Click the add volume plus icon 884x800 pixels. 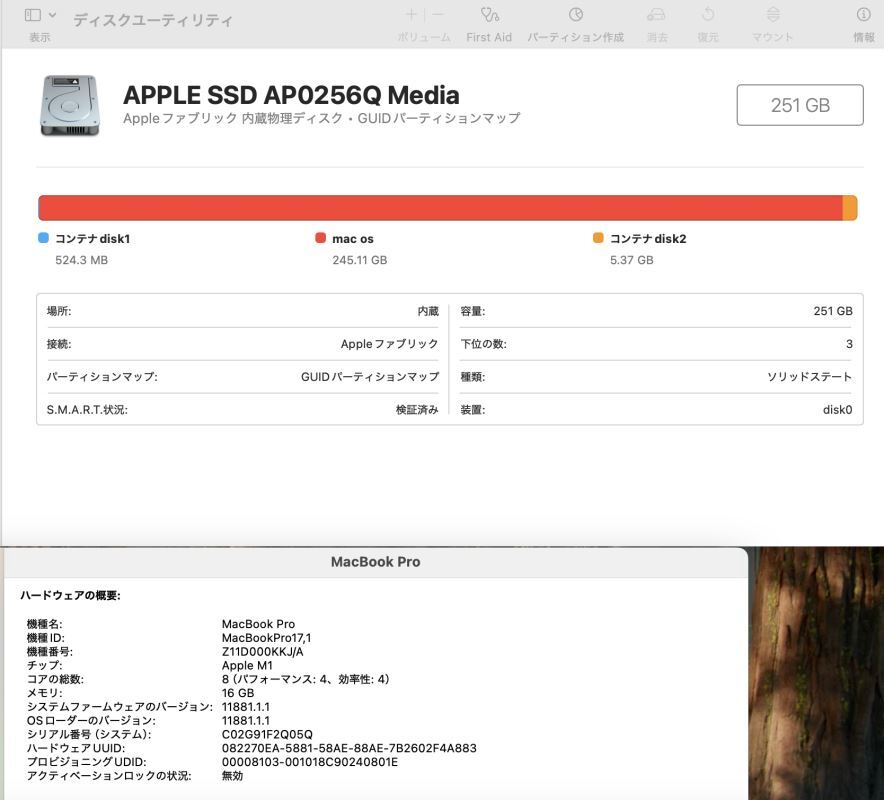412,15
